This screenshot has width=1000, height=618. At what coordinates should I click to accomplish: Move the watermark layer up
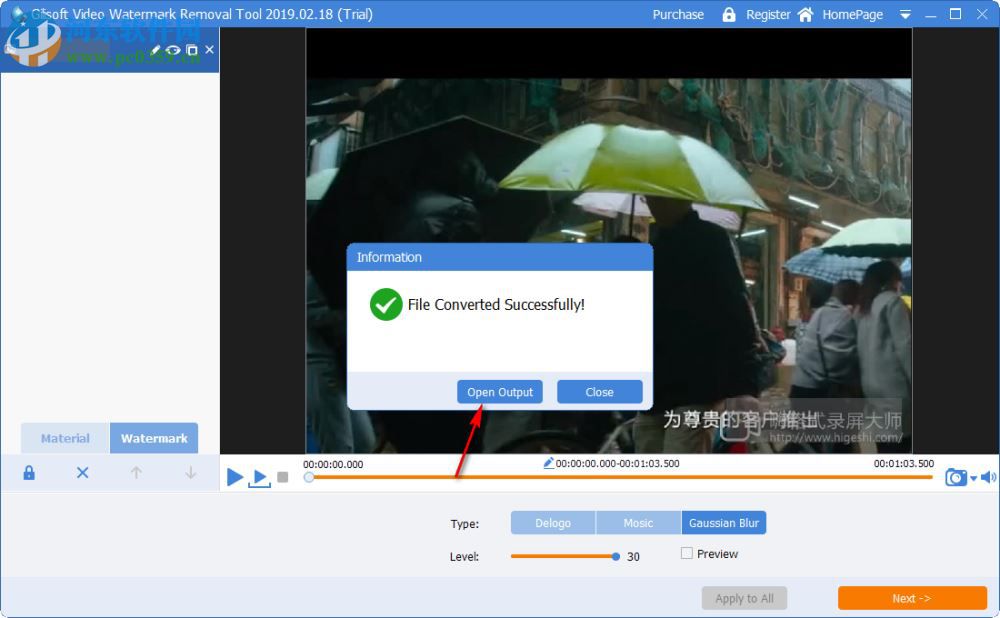136,472
